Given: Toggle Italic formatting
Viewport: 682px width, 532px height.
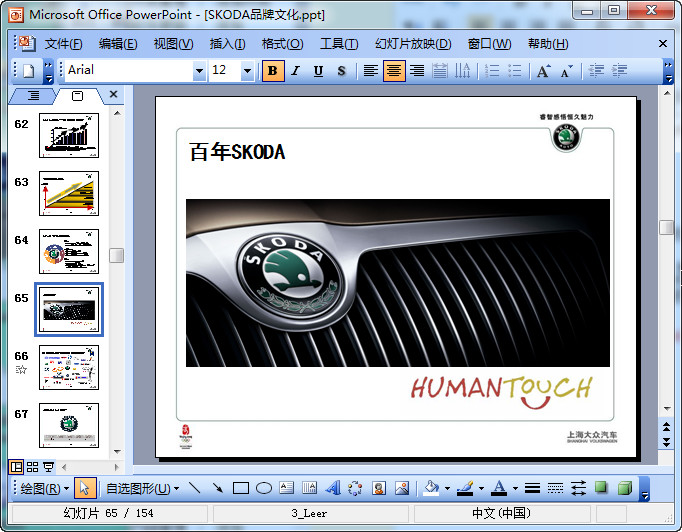Looking at the screenshot, I should [296, 71].
